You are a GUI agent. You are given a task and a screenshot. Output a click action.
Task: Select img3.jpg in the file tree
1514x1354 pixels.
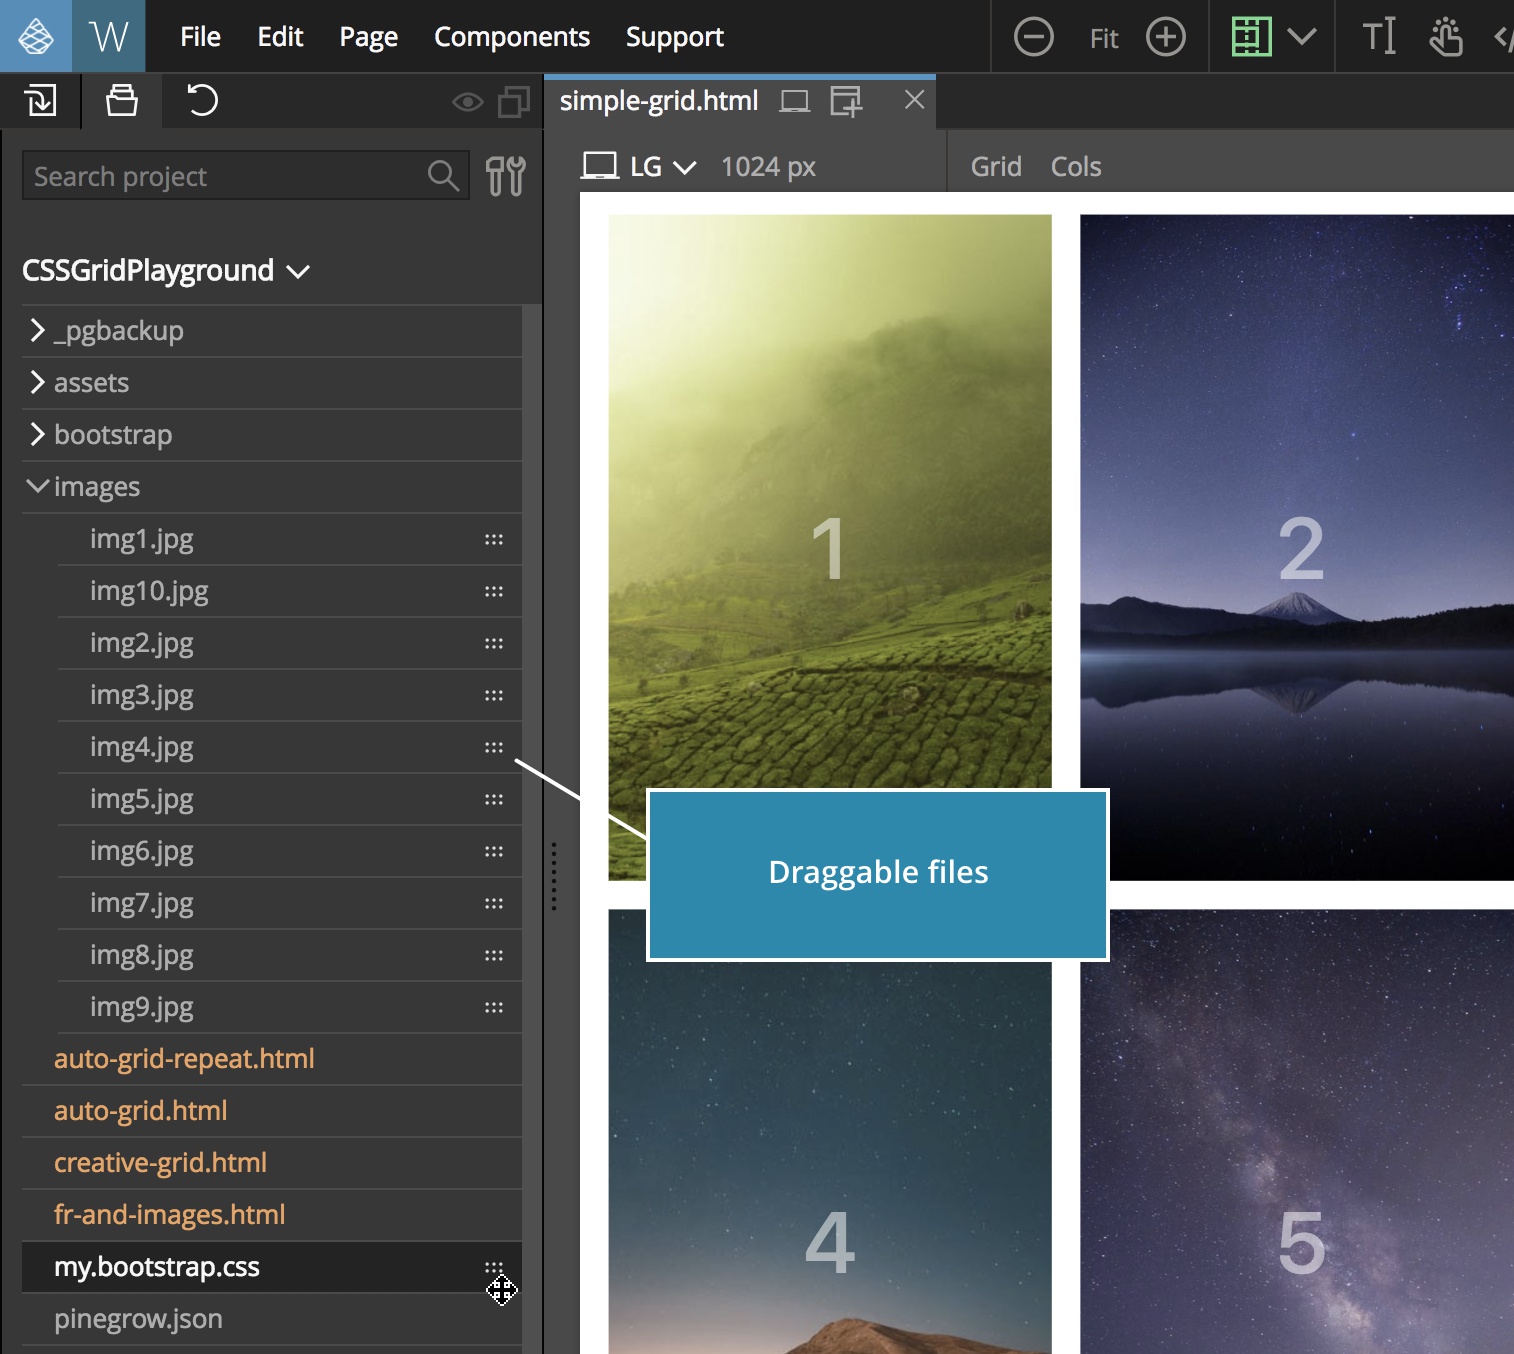click(x=142, y=695)
